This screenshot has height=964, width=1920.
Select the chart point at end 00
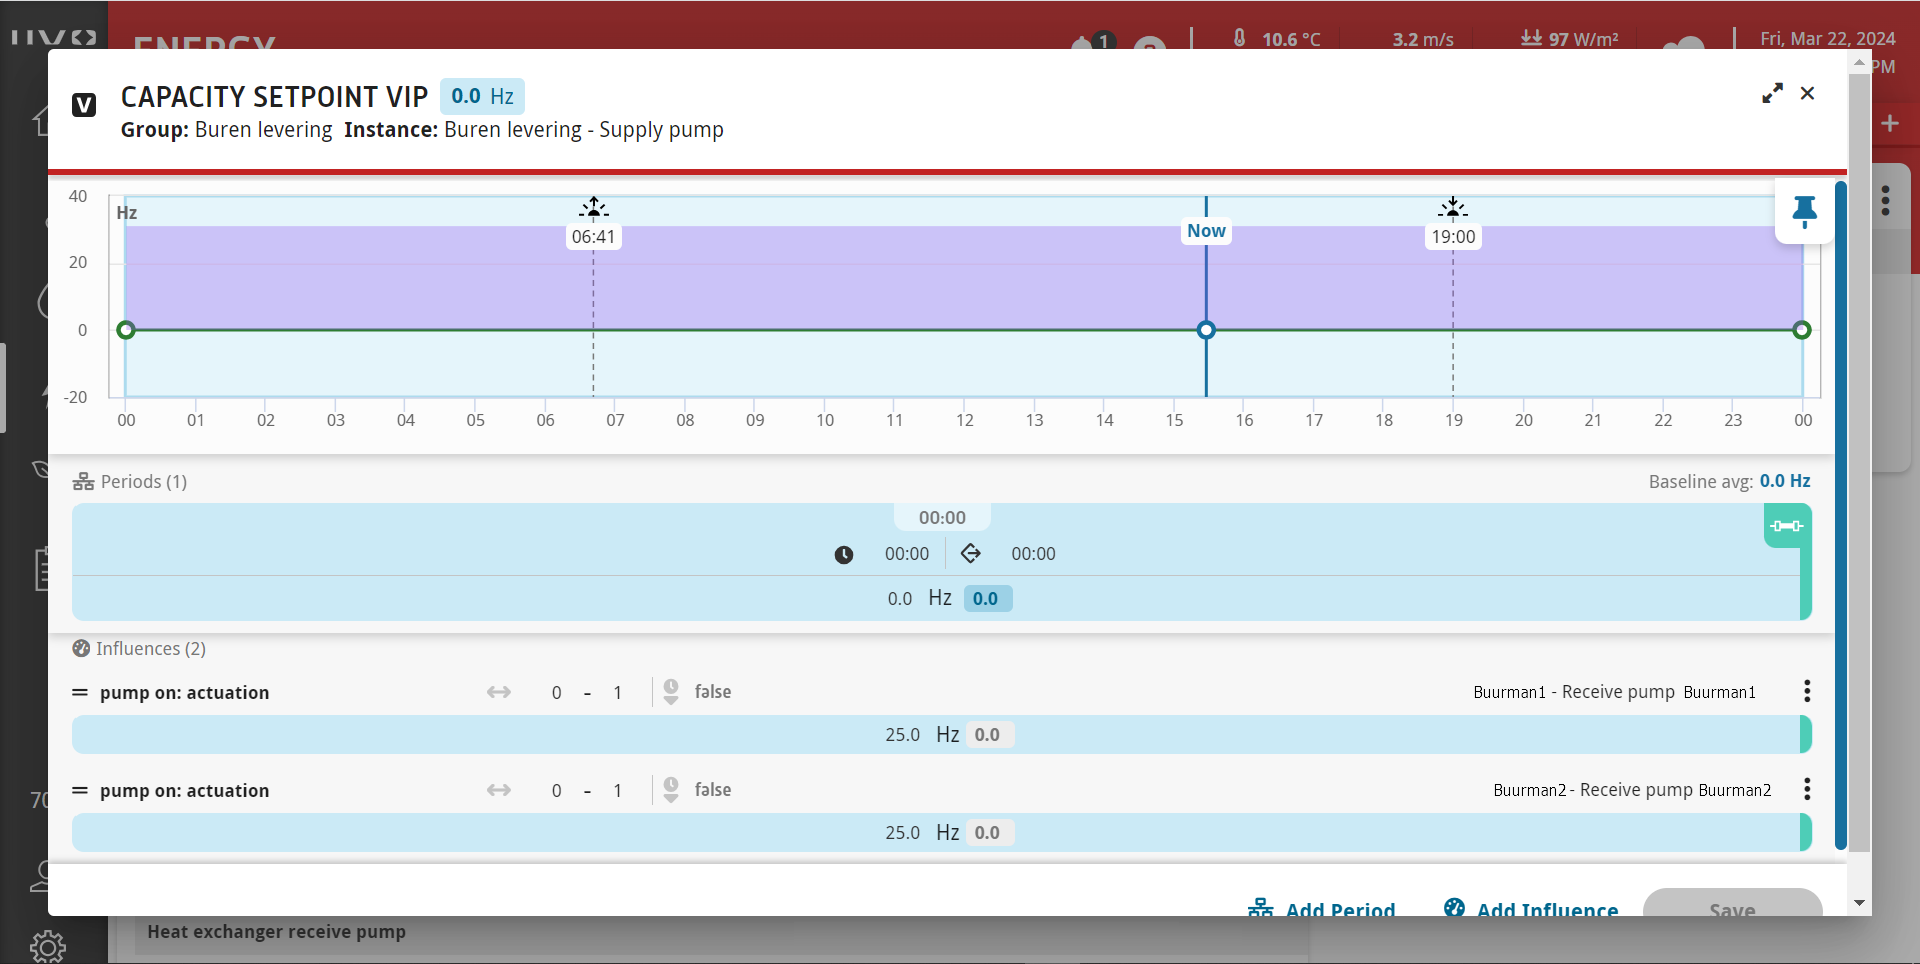click(1802, 330)
